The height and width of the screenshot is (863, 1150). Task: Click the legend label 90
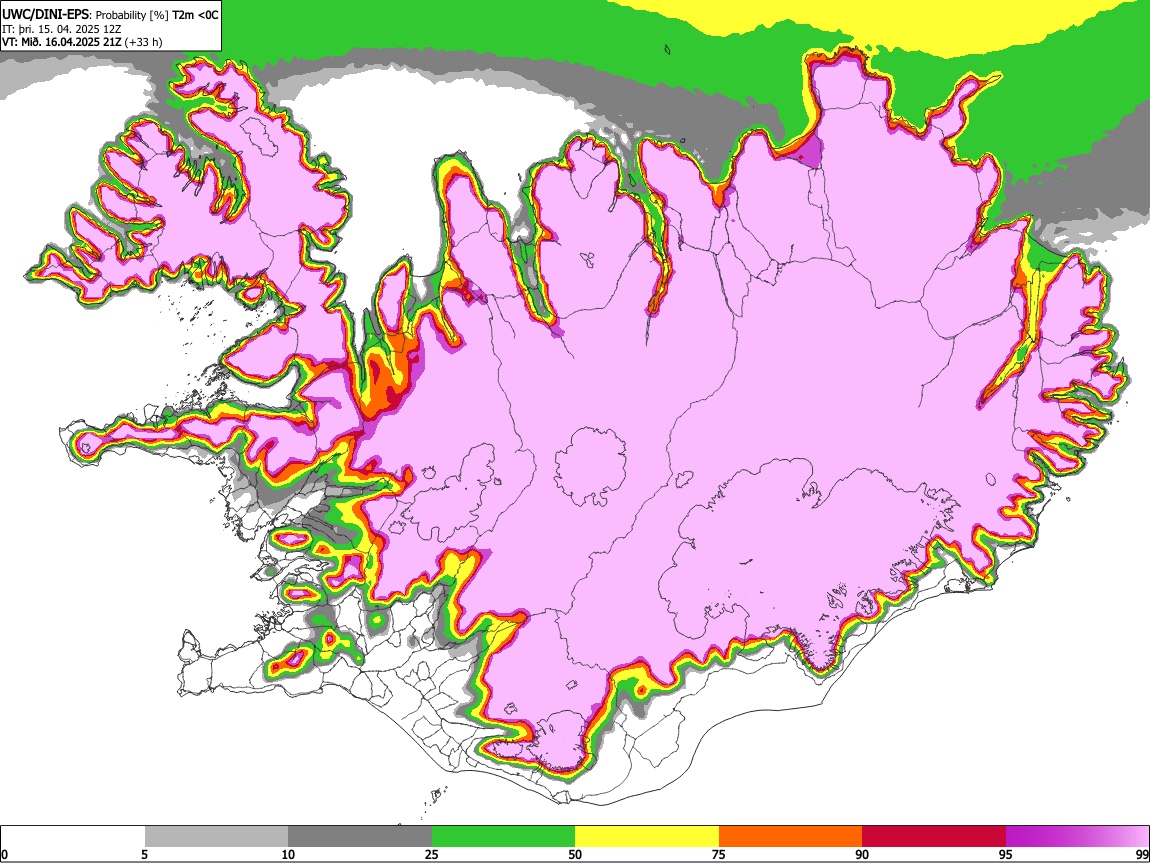pyautogui.click(x=862, y=854)
